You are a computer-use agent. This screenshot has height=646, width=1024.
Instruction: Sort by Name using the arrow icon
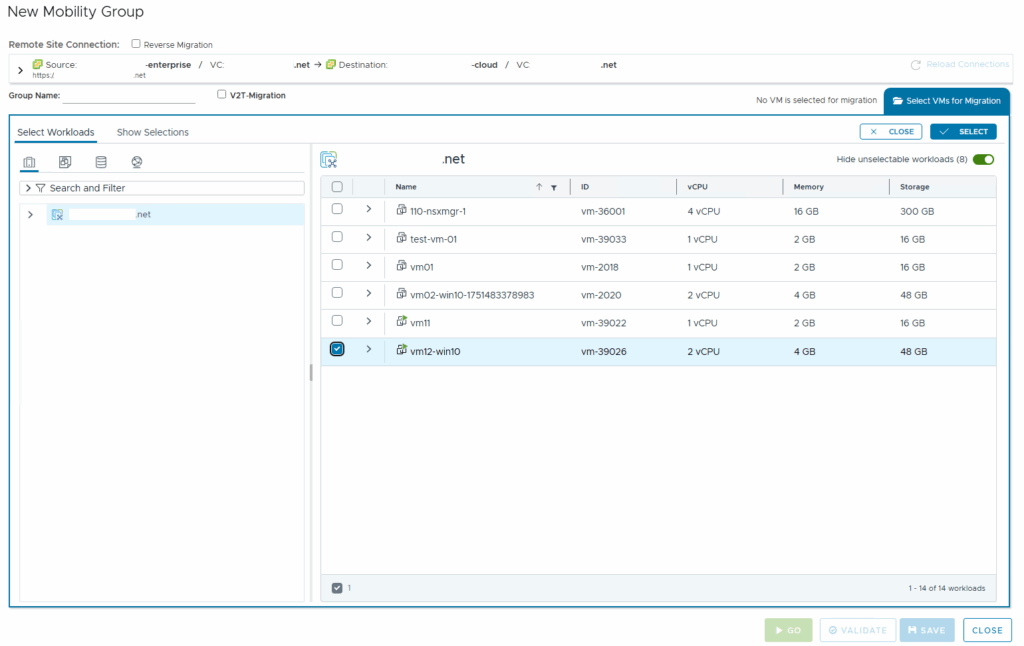(x=539, y=187)
